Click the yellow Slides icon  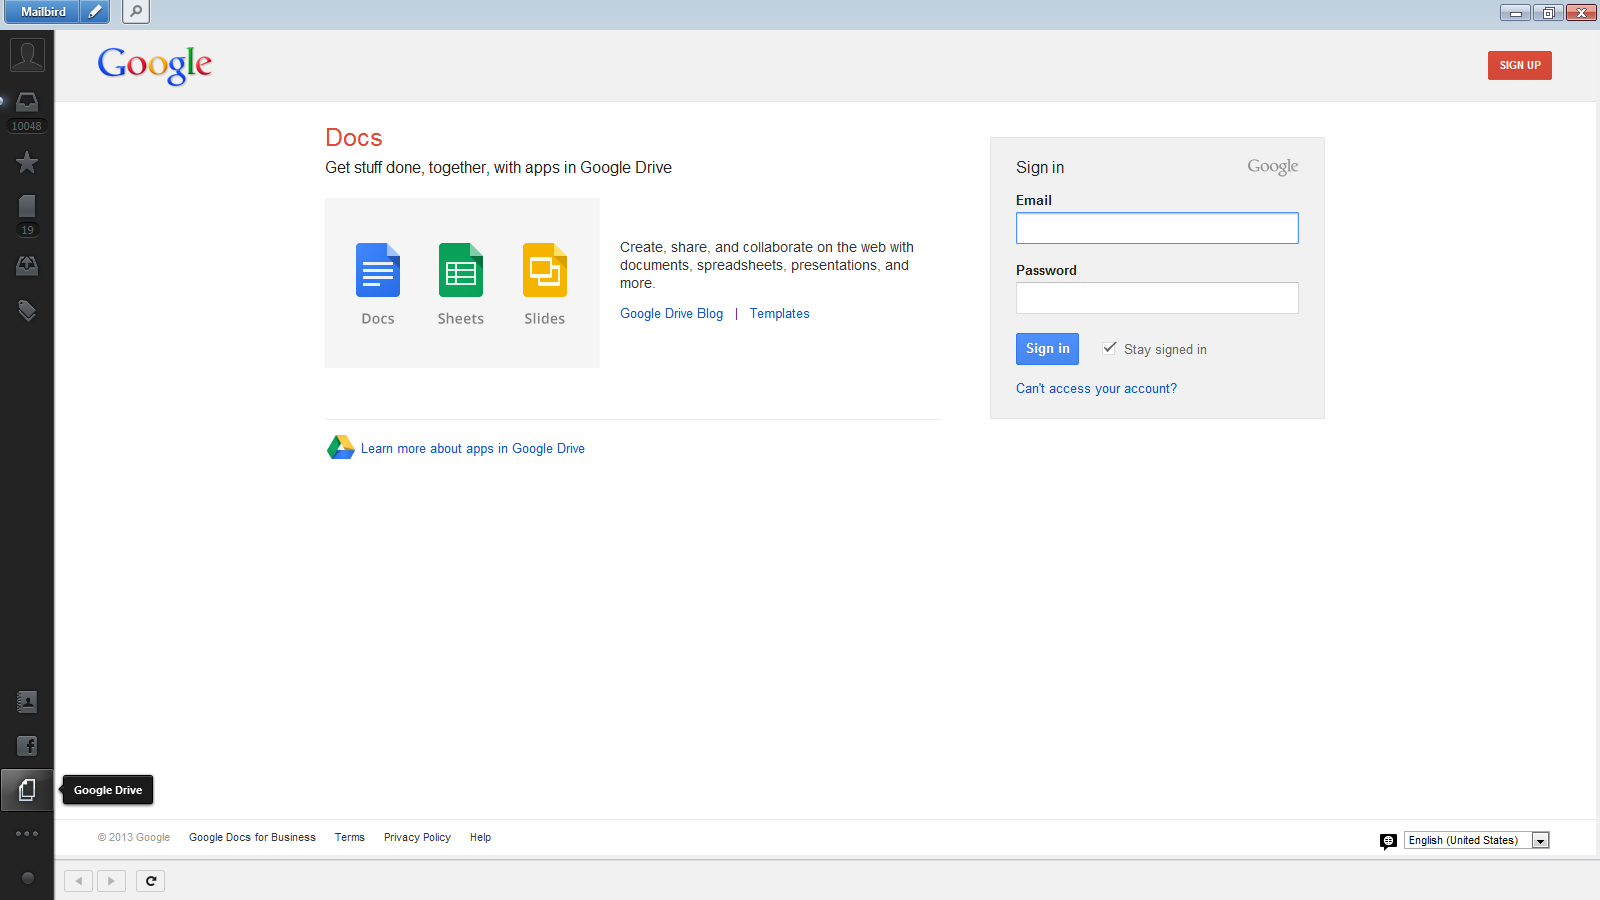click(x=545, y=270)
